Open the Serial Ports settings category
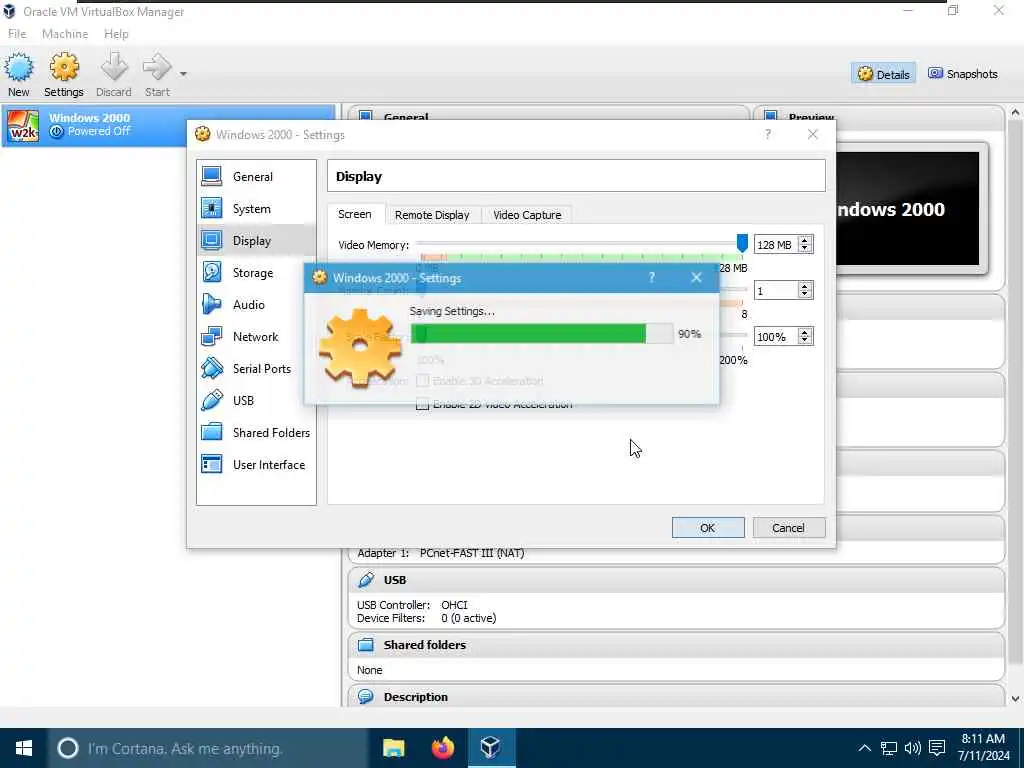1024x768 pixels. [x=256, y=368]
